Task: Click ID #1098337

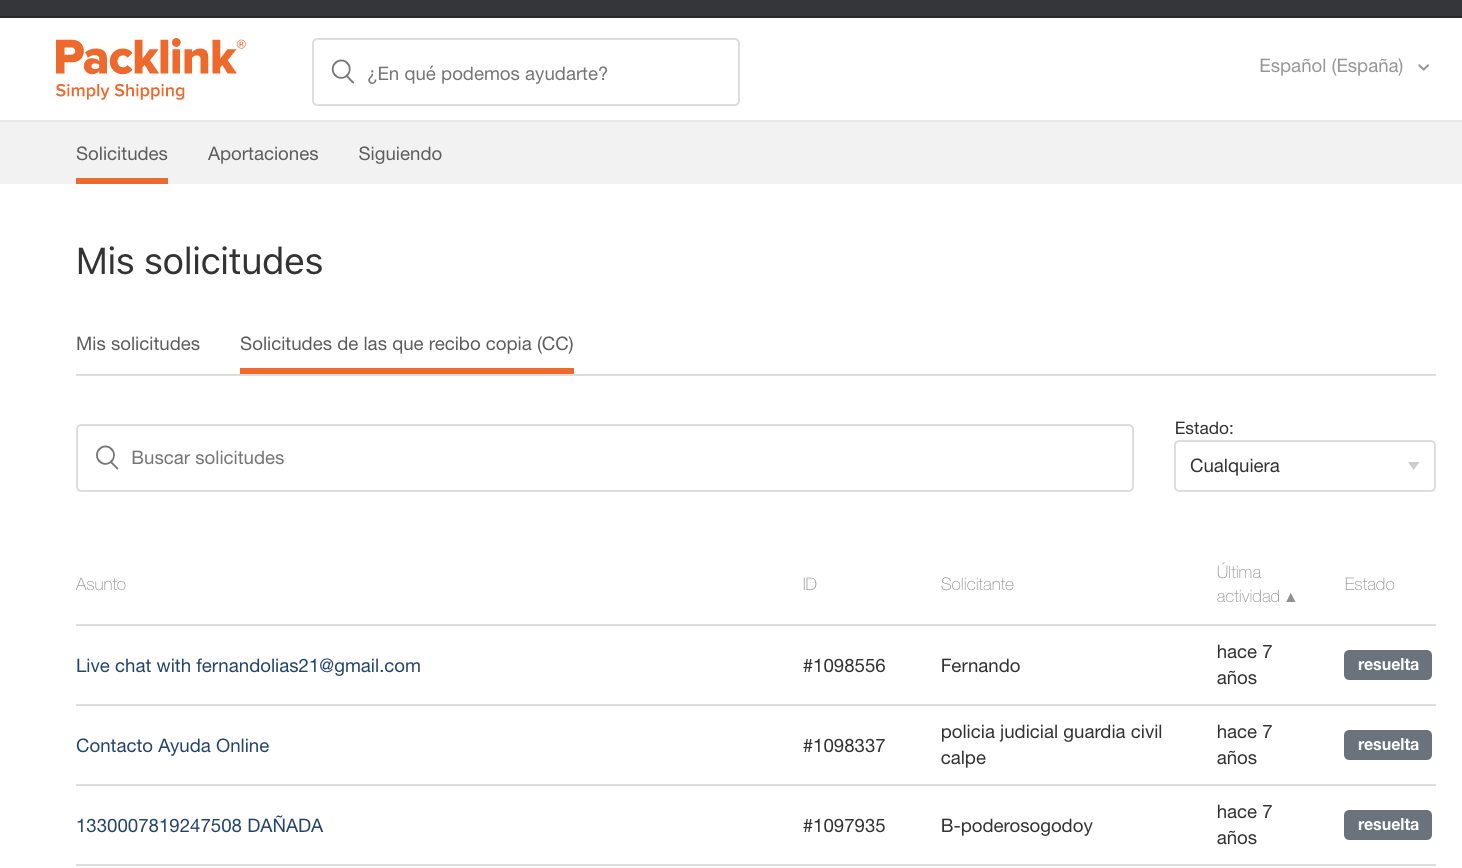Action: (x=844, y=746)
